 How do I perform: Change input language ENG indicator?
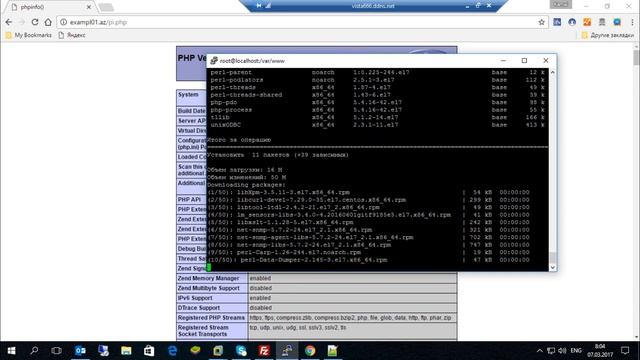[x=576, y=350]
